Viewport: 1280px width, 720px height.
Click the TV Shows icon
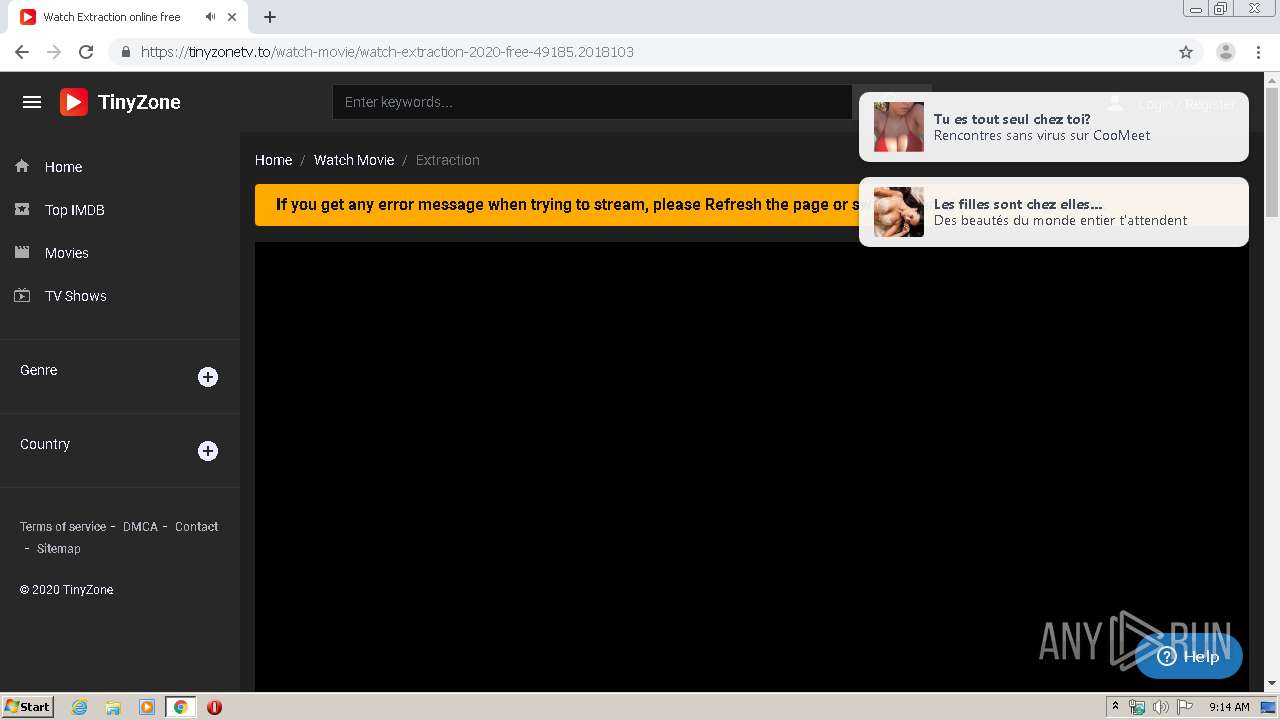22,295
